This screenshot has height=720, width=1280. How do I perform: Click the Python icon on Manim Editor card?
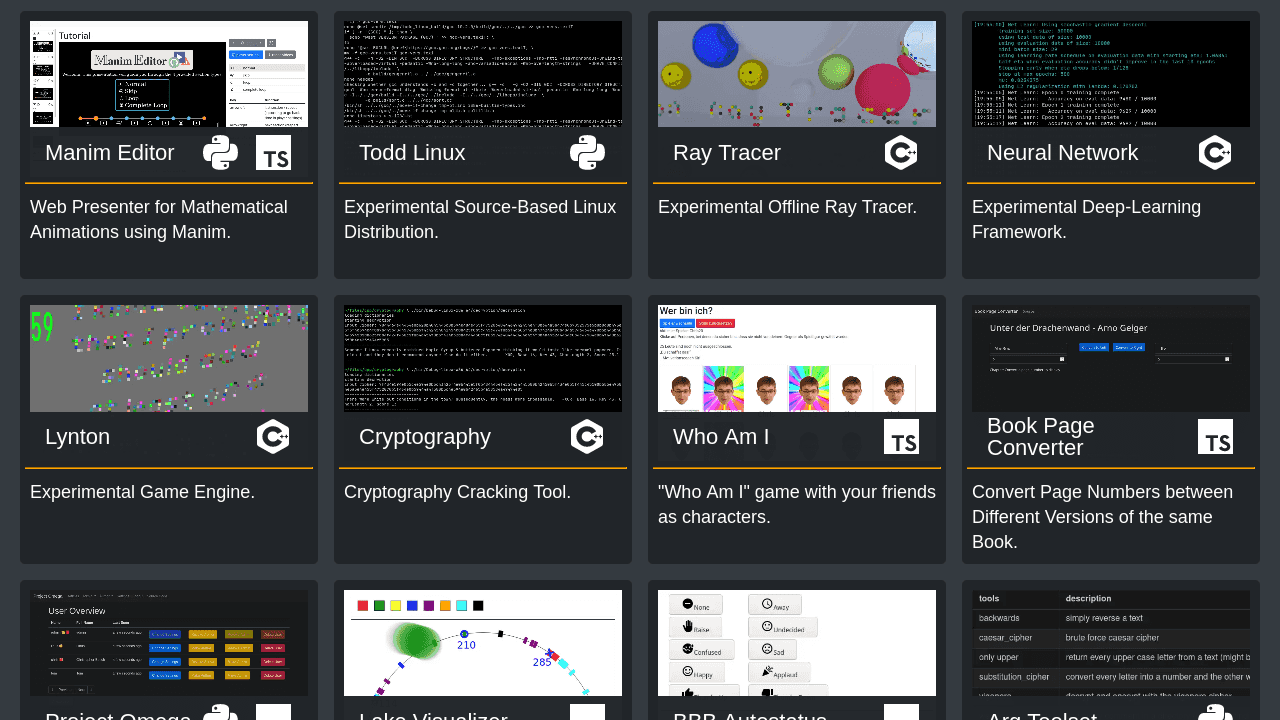[221, 153]
